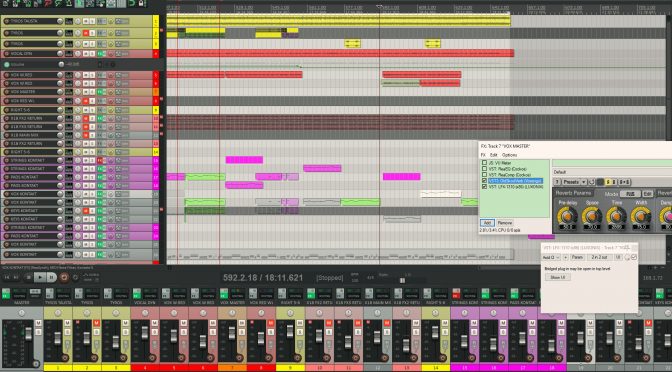
Task: Click the pan knob on VOCAL DYN track
Action: click(x=78, y=54)
